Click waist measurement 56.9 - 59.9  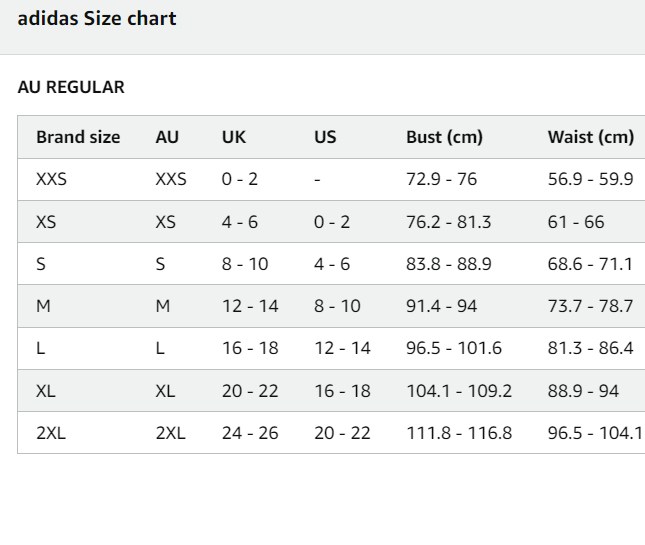pos(590,180)
